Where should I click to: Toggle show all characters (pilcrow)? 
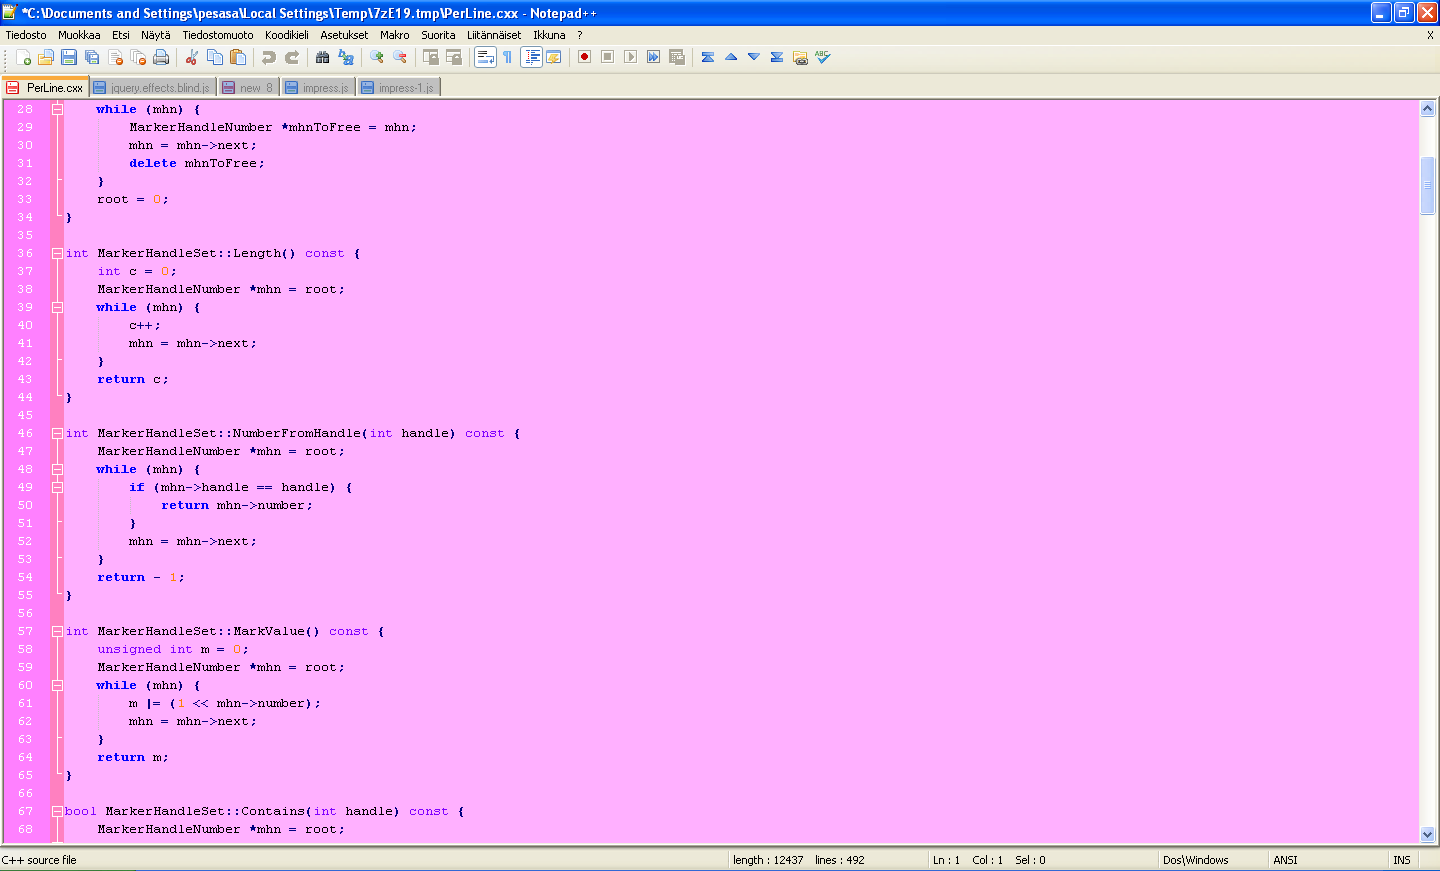pyautogui.click(x=508, y=57)
